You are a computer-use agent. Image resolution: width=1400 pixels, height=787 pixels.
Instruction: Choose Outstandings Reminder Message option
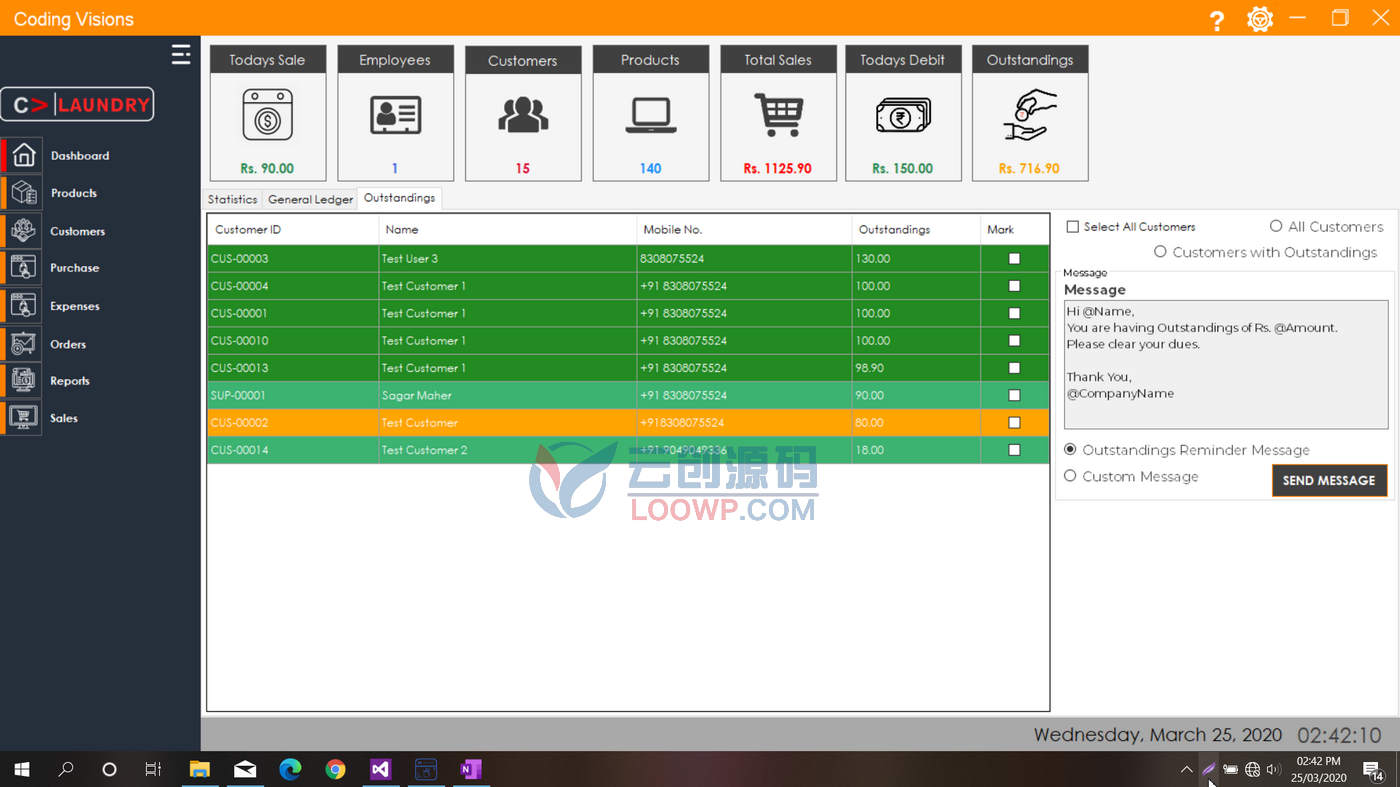coord(1070,450)
